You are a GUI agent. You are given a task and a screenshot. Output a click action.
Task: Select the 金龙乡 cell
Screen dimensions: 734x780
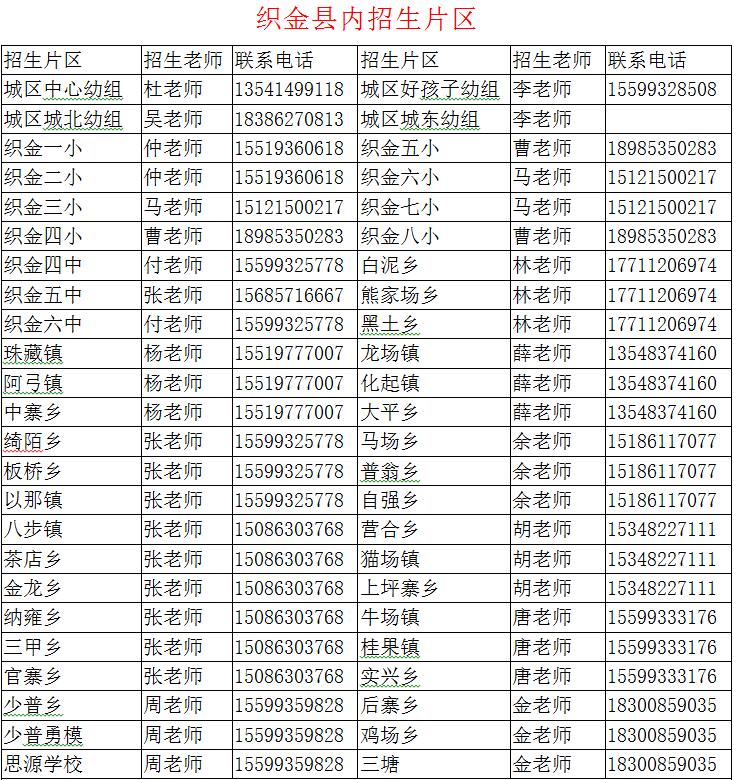[x=72, y=588]
